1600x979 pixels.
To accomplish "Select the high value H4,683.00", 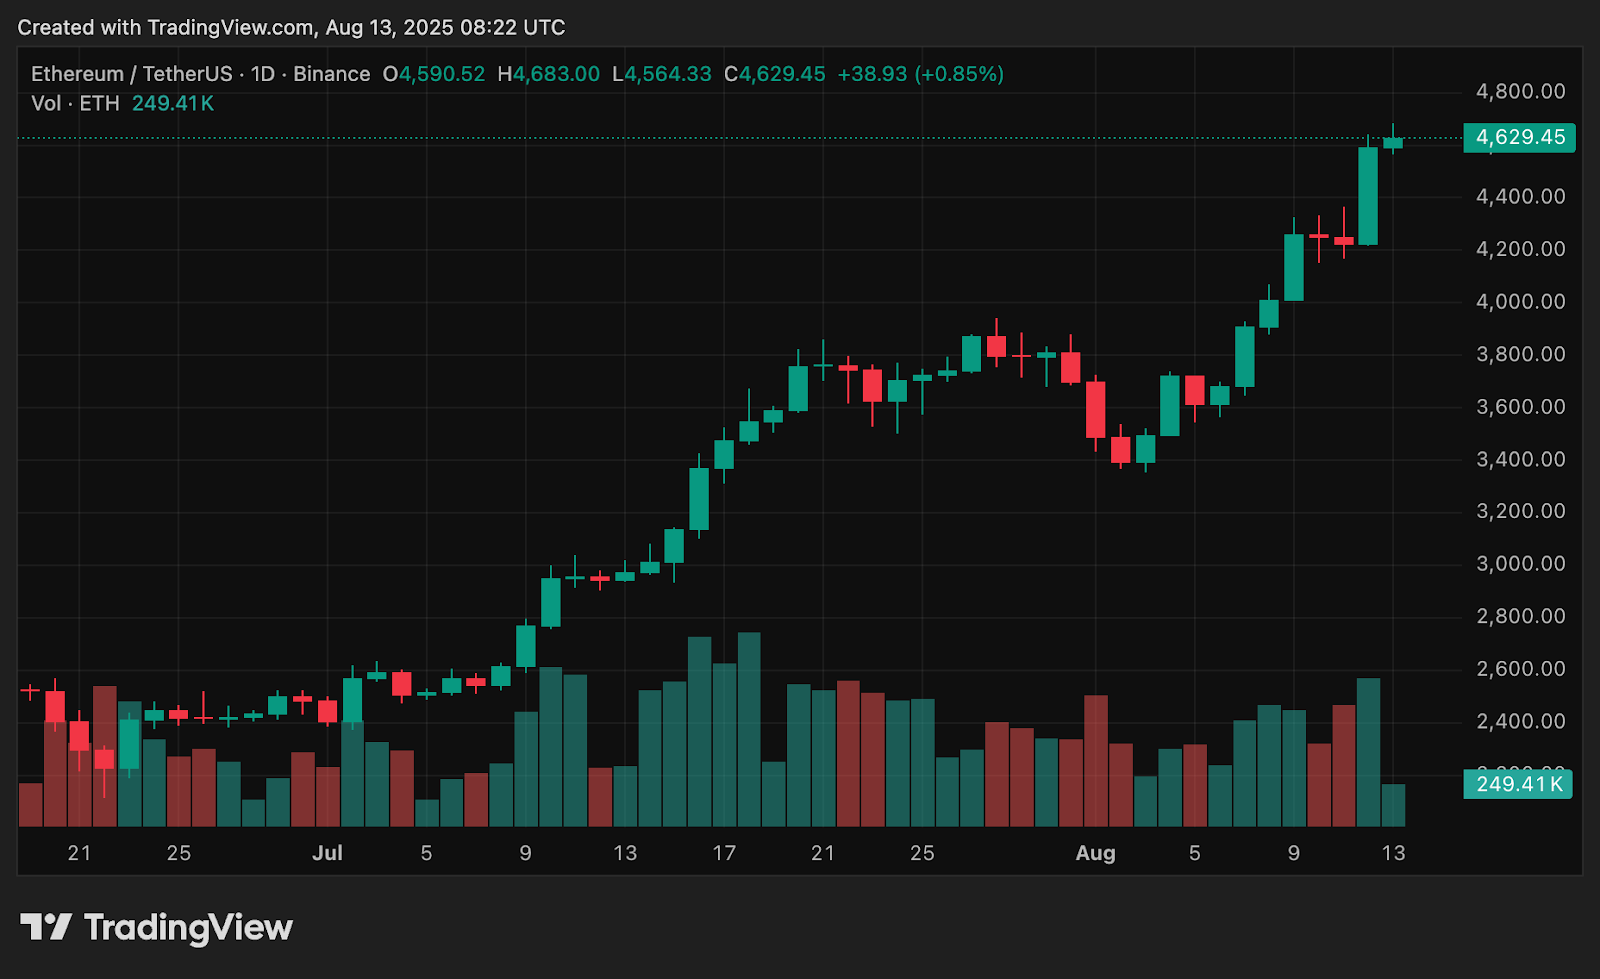I will click(548, 74).
